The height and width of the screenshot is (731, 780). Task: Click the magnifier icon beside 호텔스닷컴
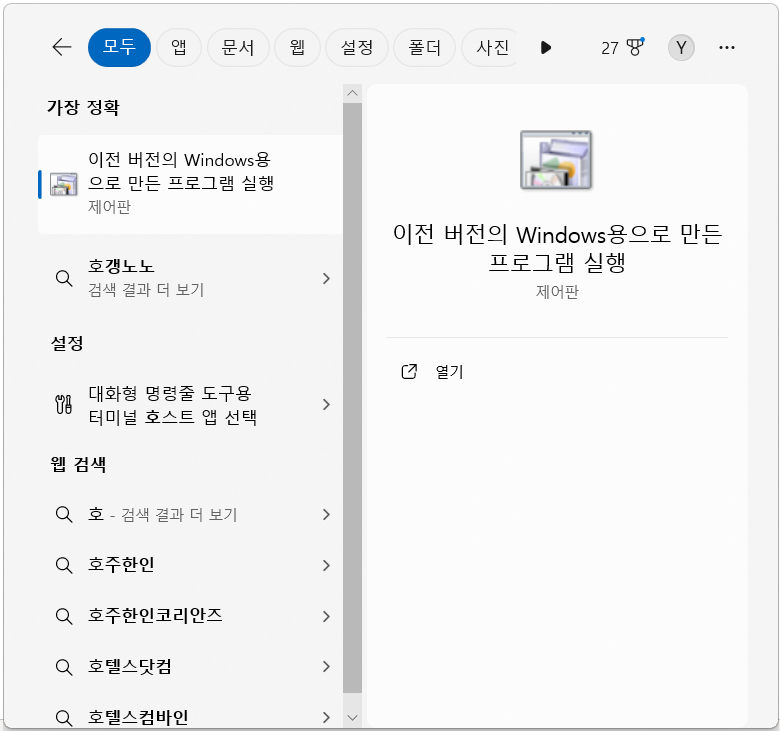pos(64,667)
